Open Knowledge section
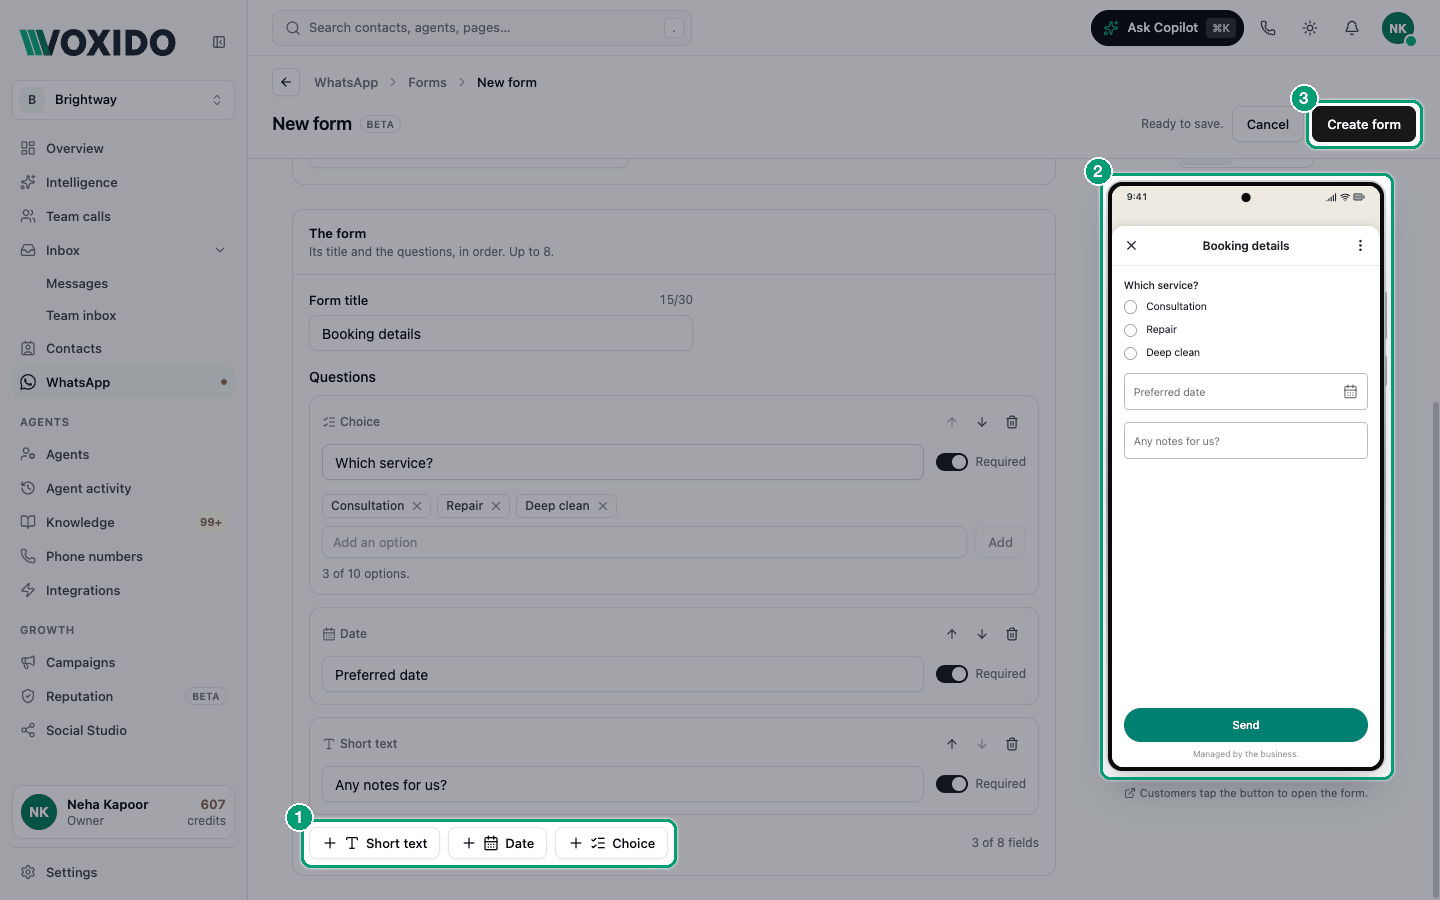This screenshot has width=1440, height=900. pos(124,522)
